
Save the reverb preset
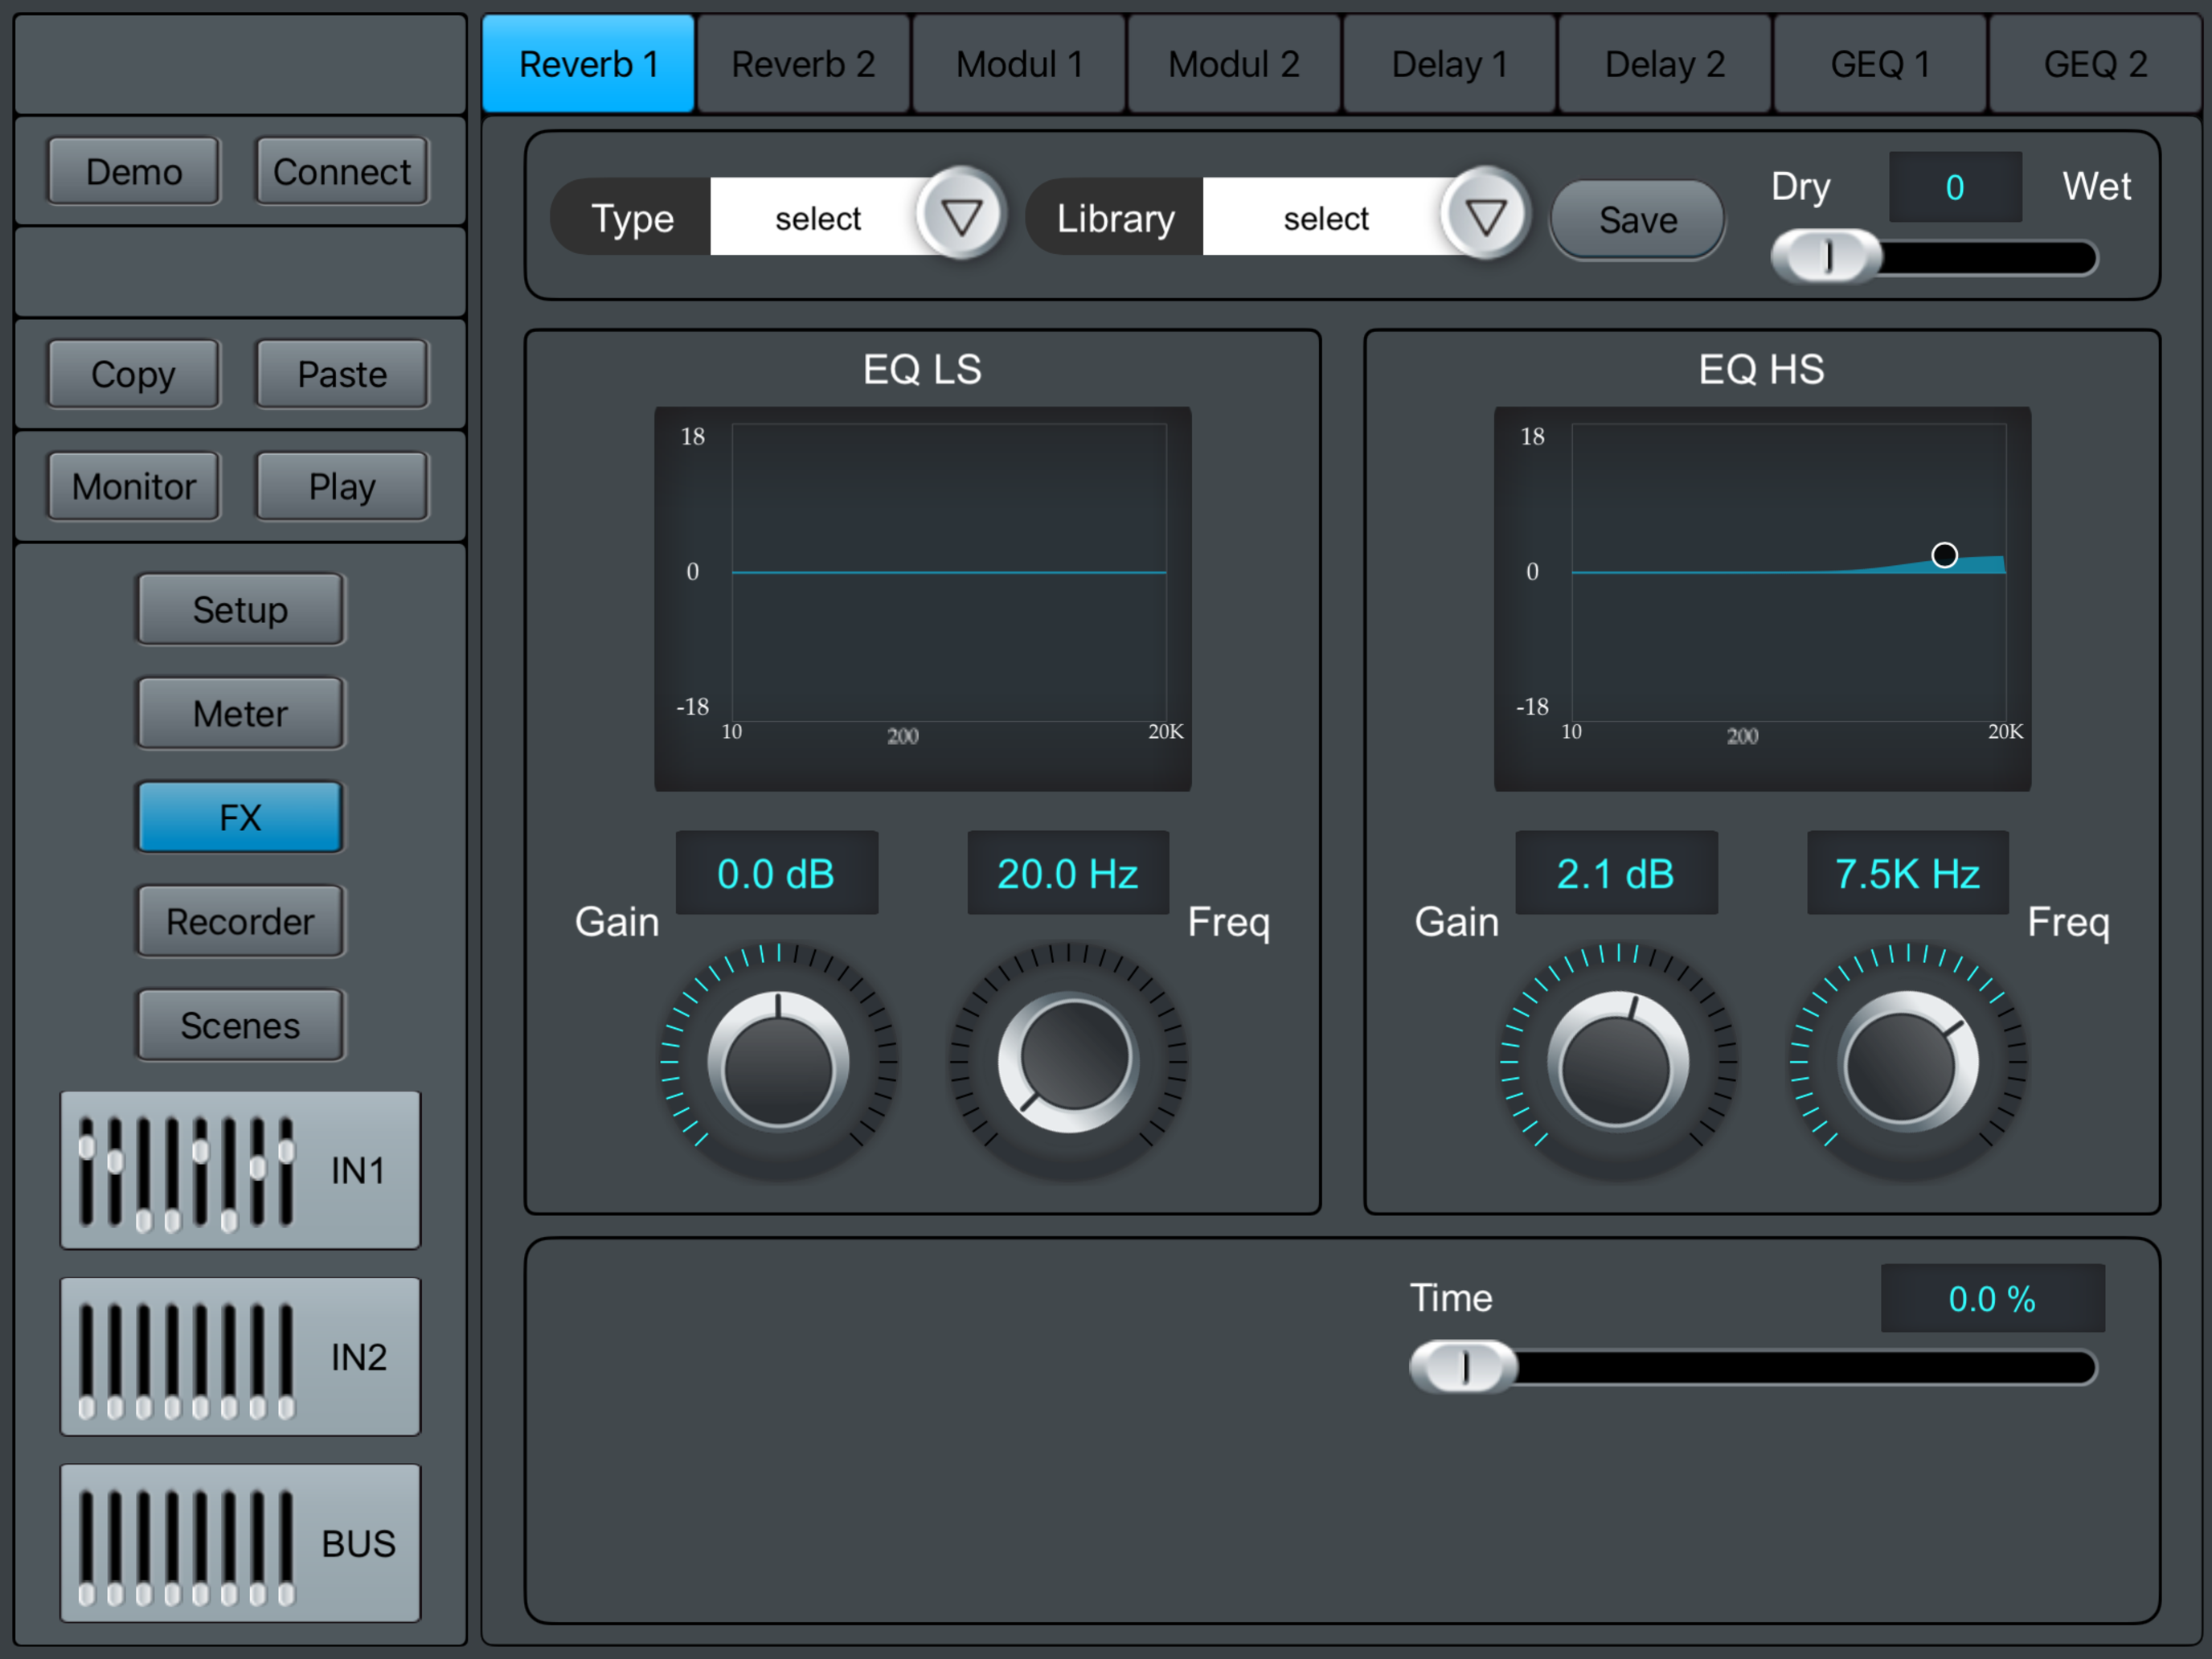coord(1638,220)
